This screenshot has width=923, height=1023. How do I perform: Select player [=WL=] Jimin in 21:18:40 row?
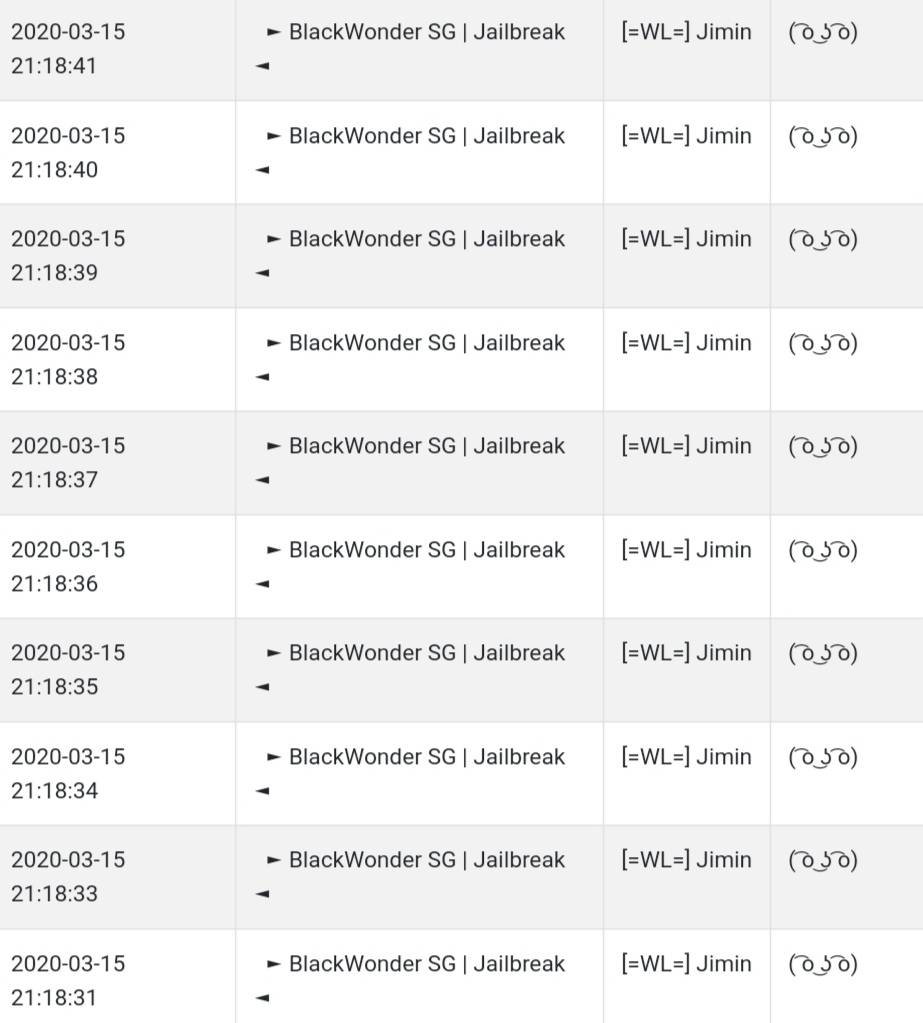click(x=686, y=136)
